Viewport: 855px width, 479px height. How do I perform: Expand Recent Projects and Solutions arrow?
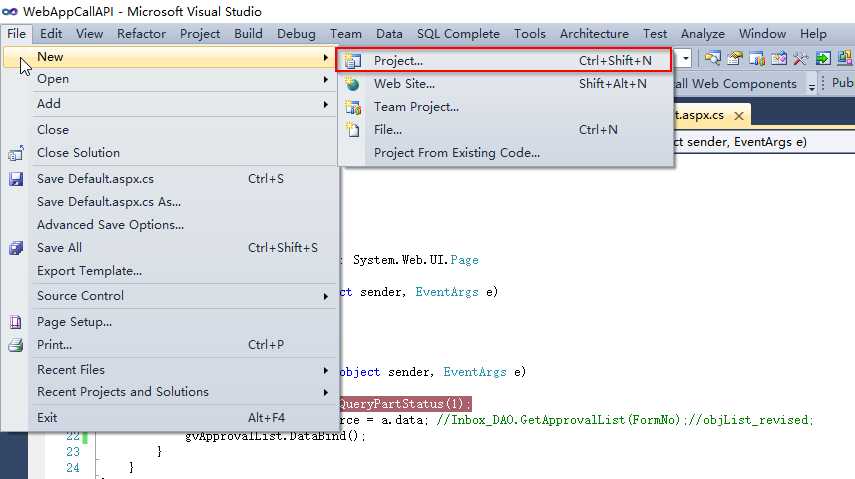[326, 392]
